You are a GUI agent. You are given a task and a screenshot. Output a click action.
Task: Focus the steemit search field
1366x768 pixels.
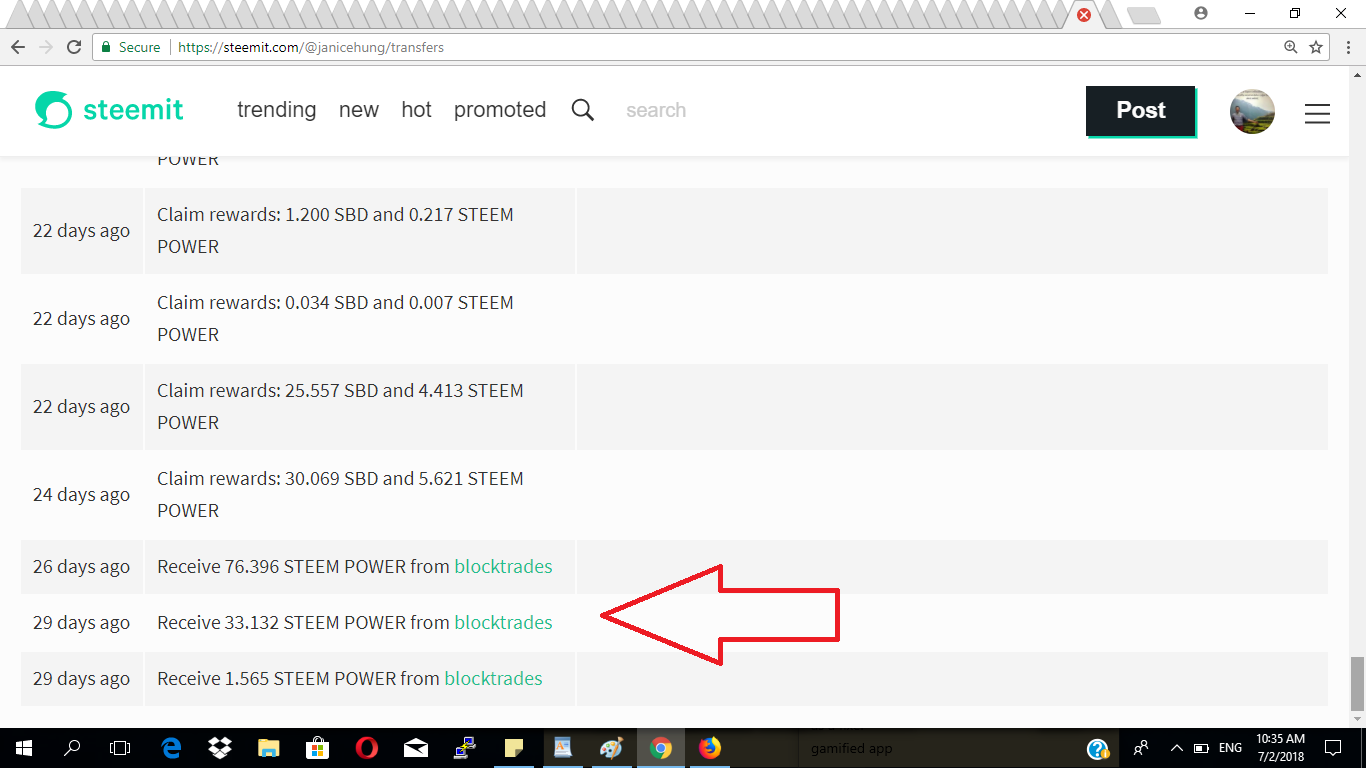[x=656, y=110]
